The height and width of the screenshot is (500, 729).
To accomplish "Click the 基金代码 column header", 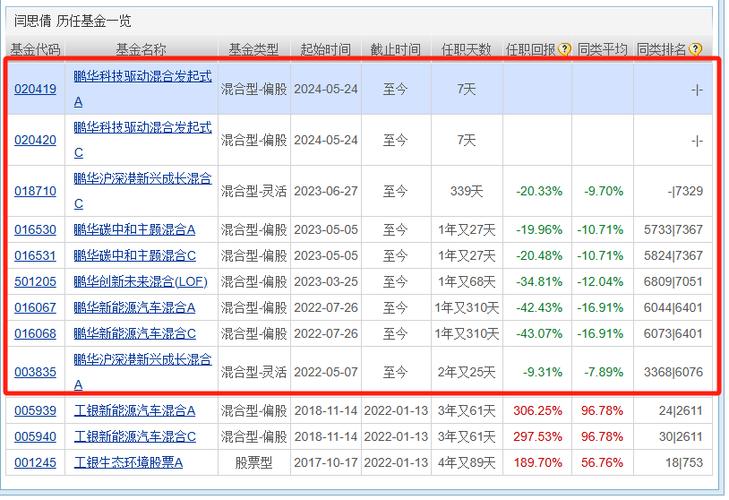I will pos(35,49).
